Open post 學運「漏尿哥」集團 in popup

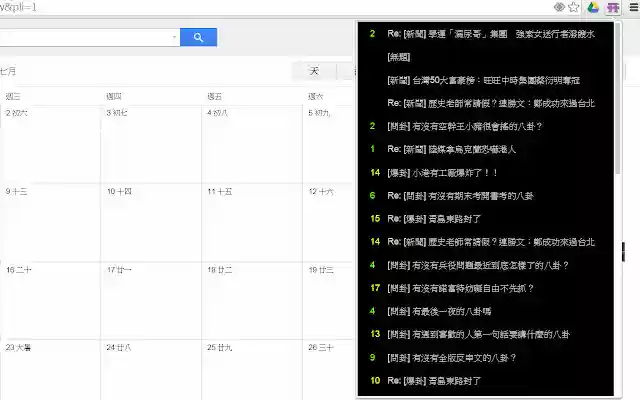pos(491,34)
